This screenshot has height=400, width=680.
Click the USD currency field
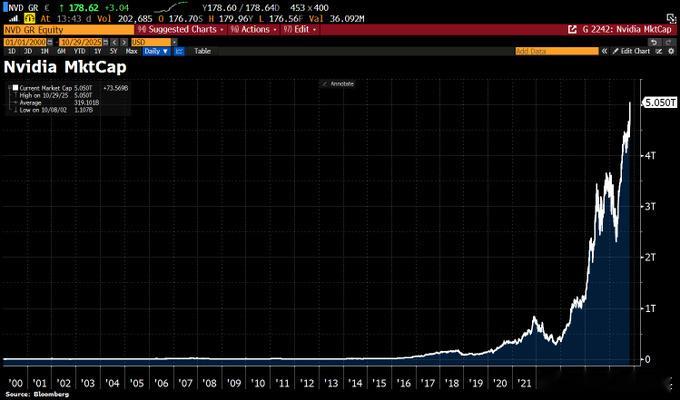[151, 42]
